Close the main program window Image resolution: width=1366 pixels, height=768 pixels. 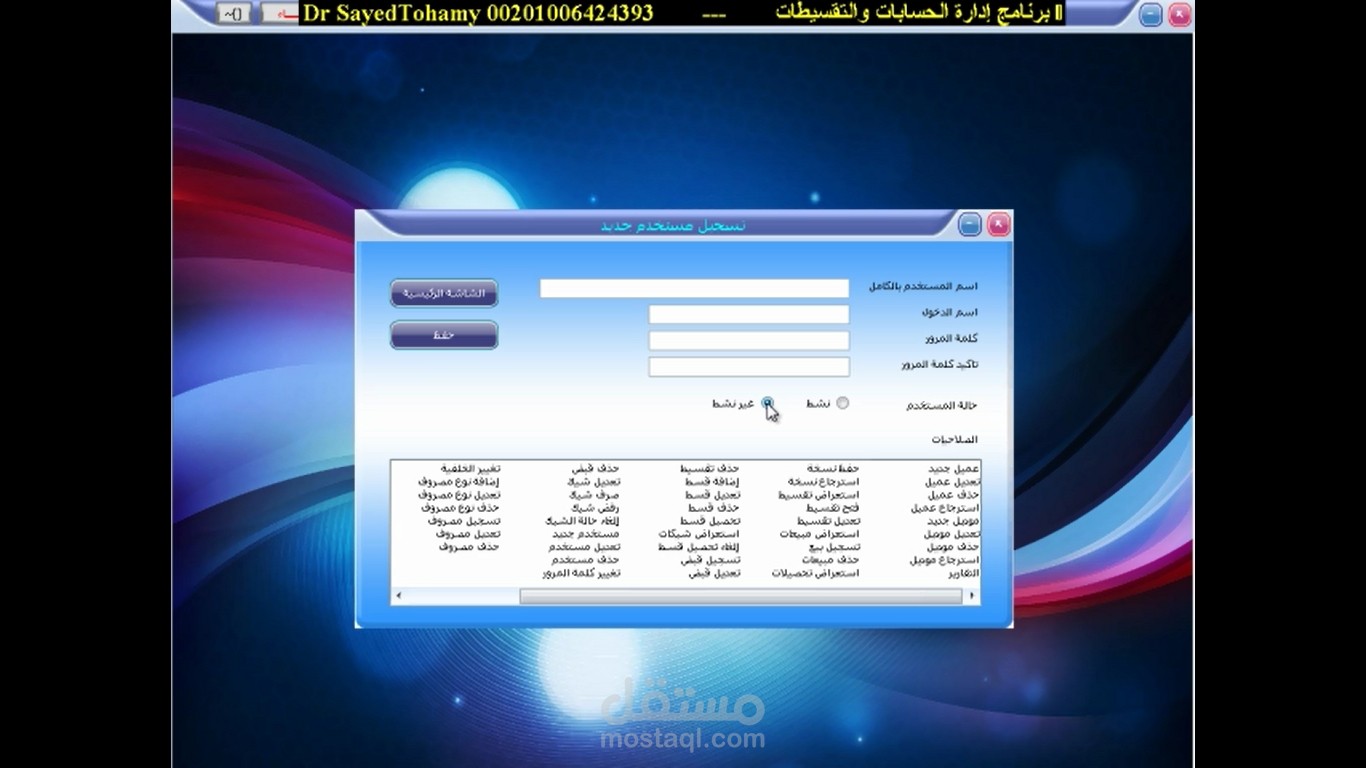(1180, 14)
